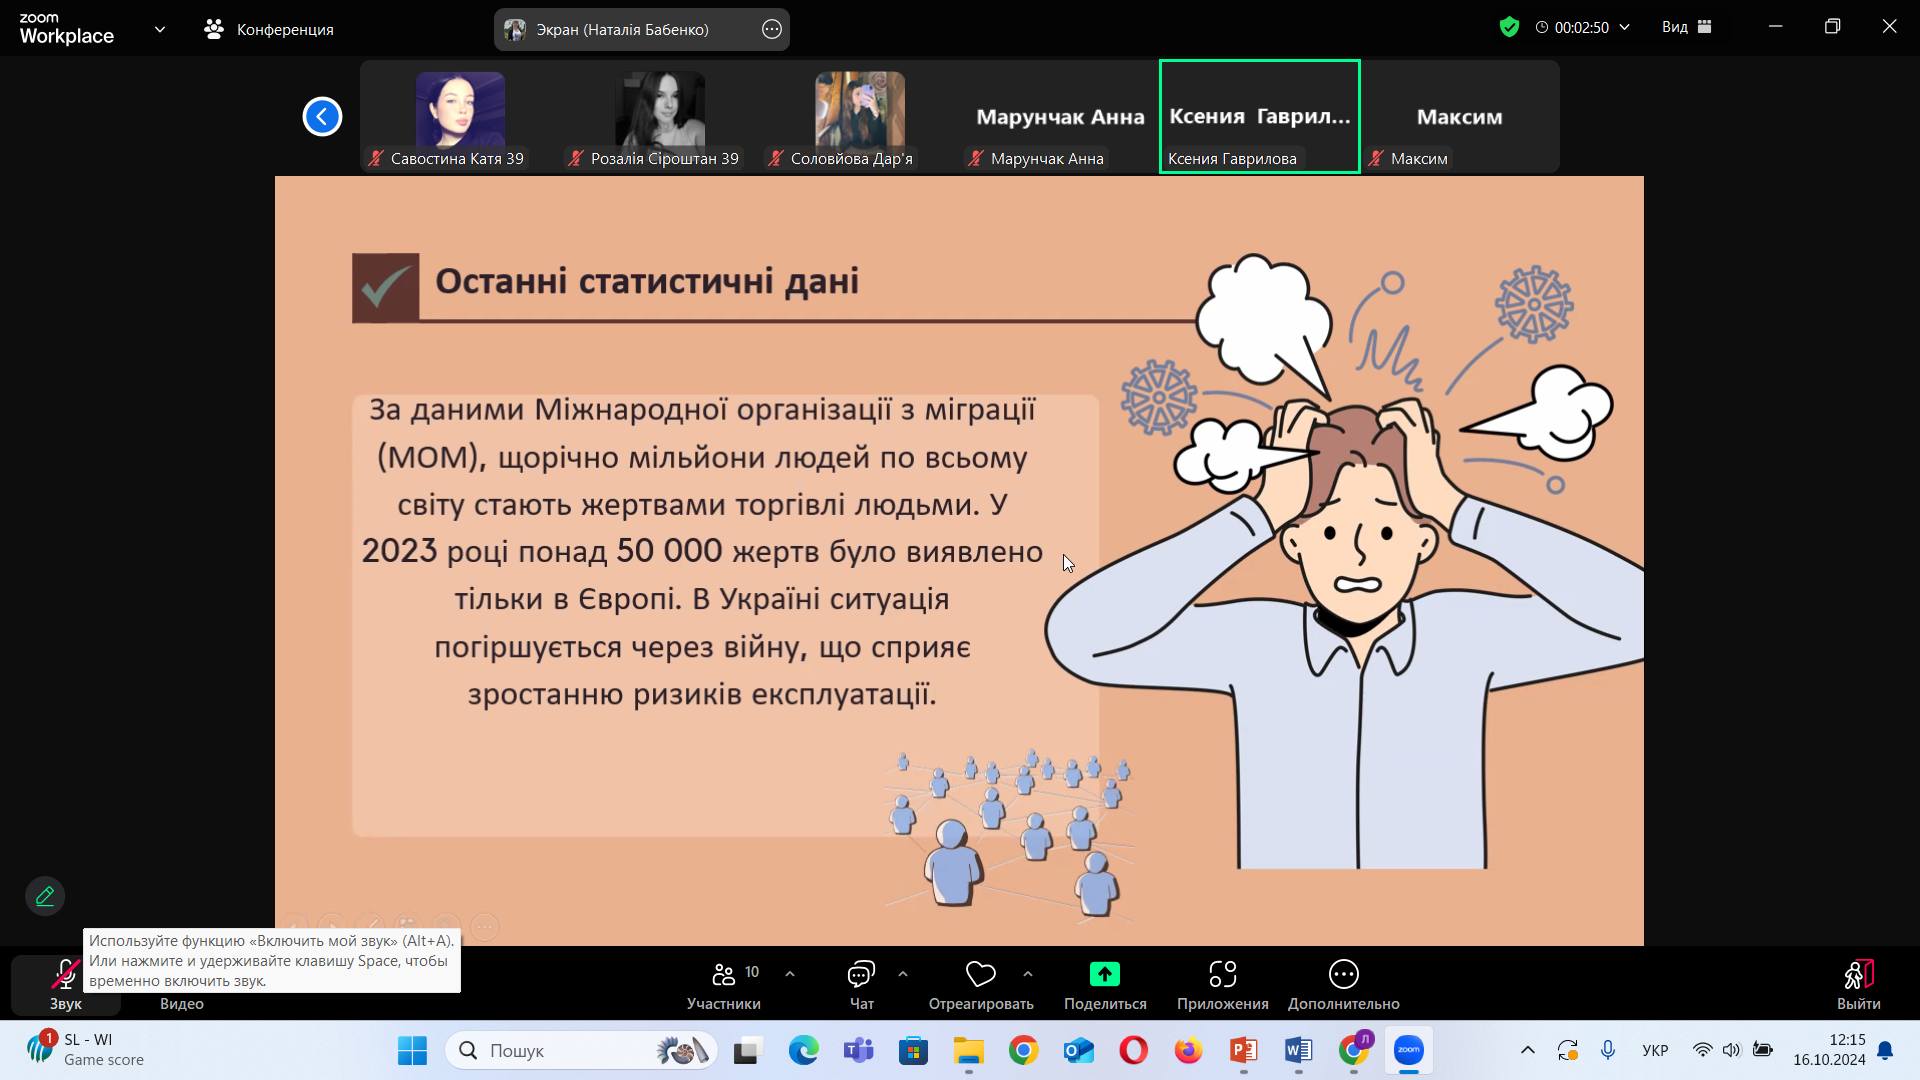Click the Выйти leave meeting button
Image resolution: width=1920 pixels, height=1080 pixels.
pos(1858,984)
